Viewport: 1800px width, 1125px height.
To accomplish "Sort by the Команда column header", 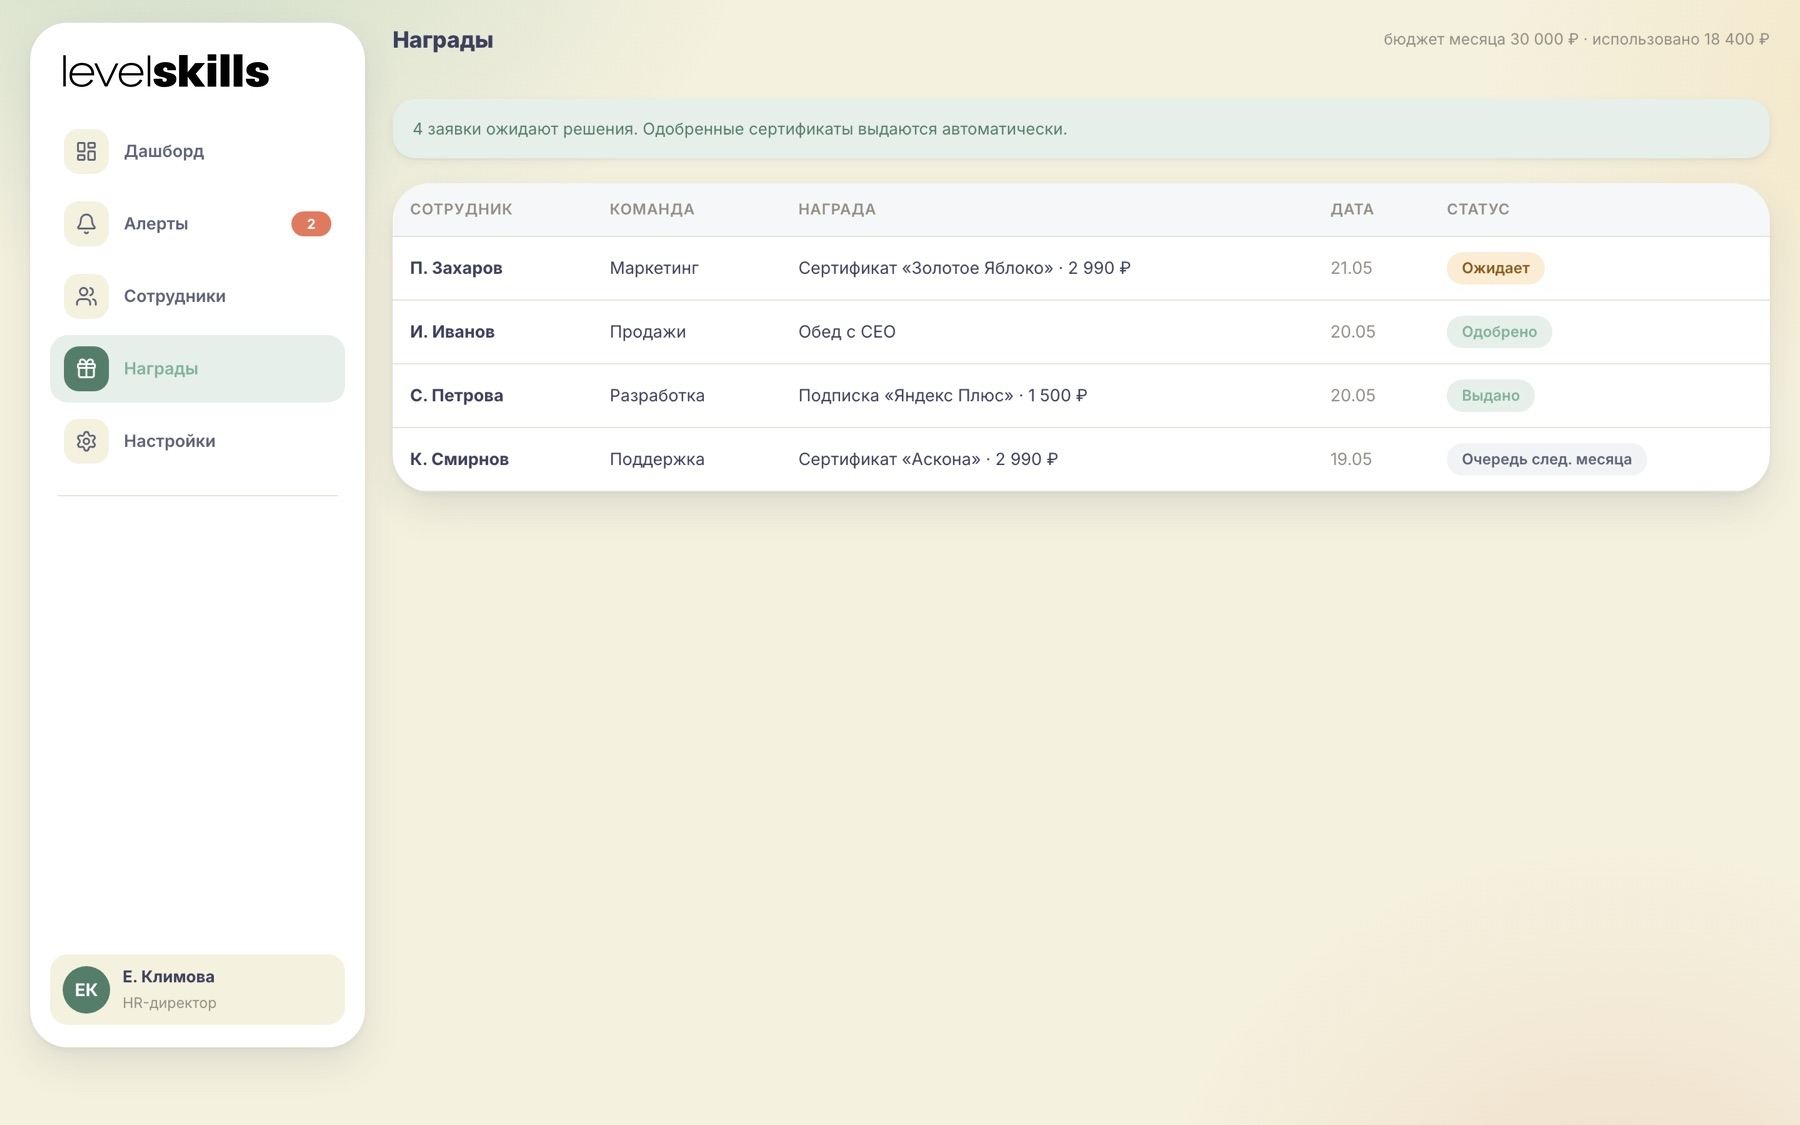I will pos(652,209).
